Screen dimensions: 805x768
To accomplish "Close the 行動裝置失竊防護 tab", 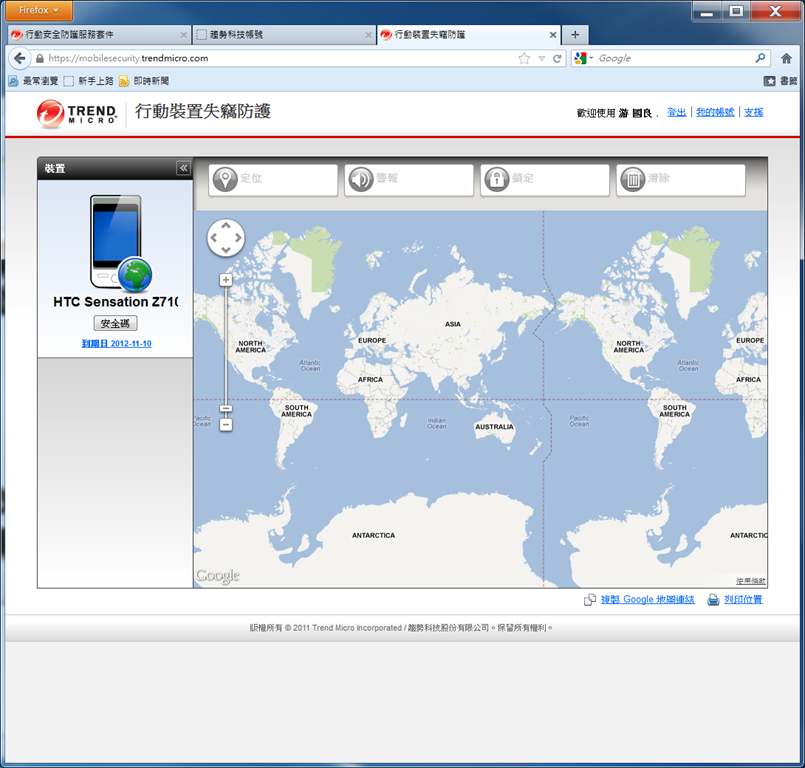I will [x=553, y=35].
